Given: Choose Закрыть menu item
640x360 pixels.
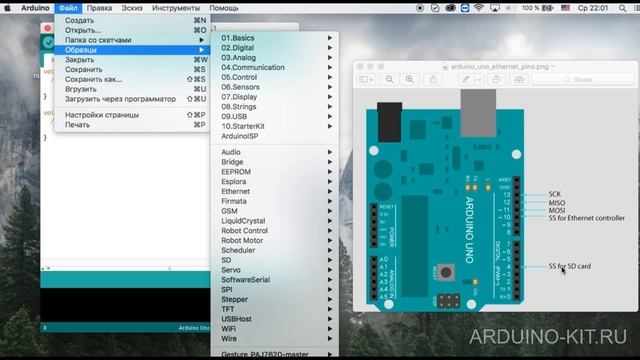Looking at the screenshot, I should [132, 60].
